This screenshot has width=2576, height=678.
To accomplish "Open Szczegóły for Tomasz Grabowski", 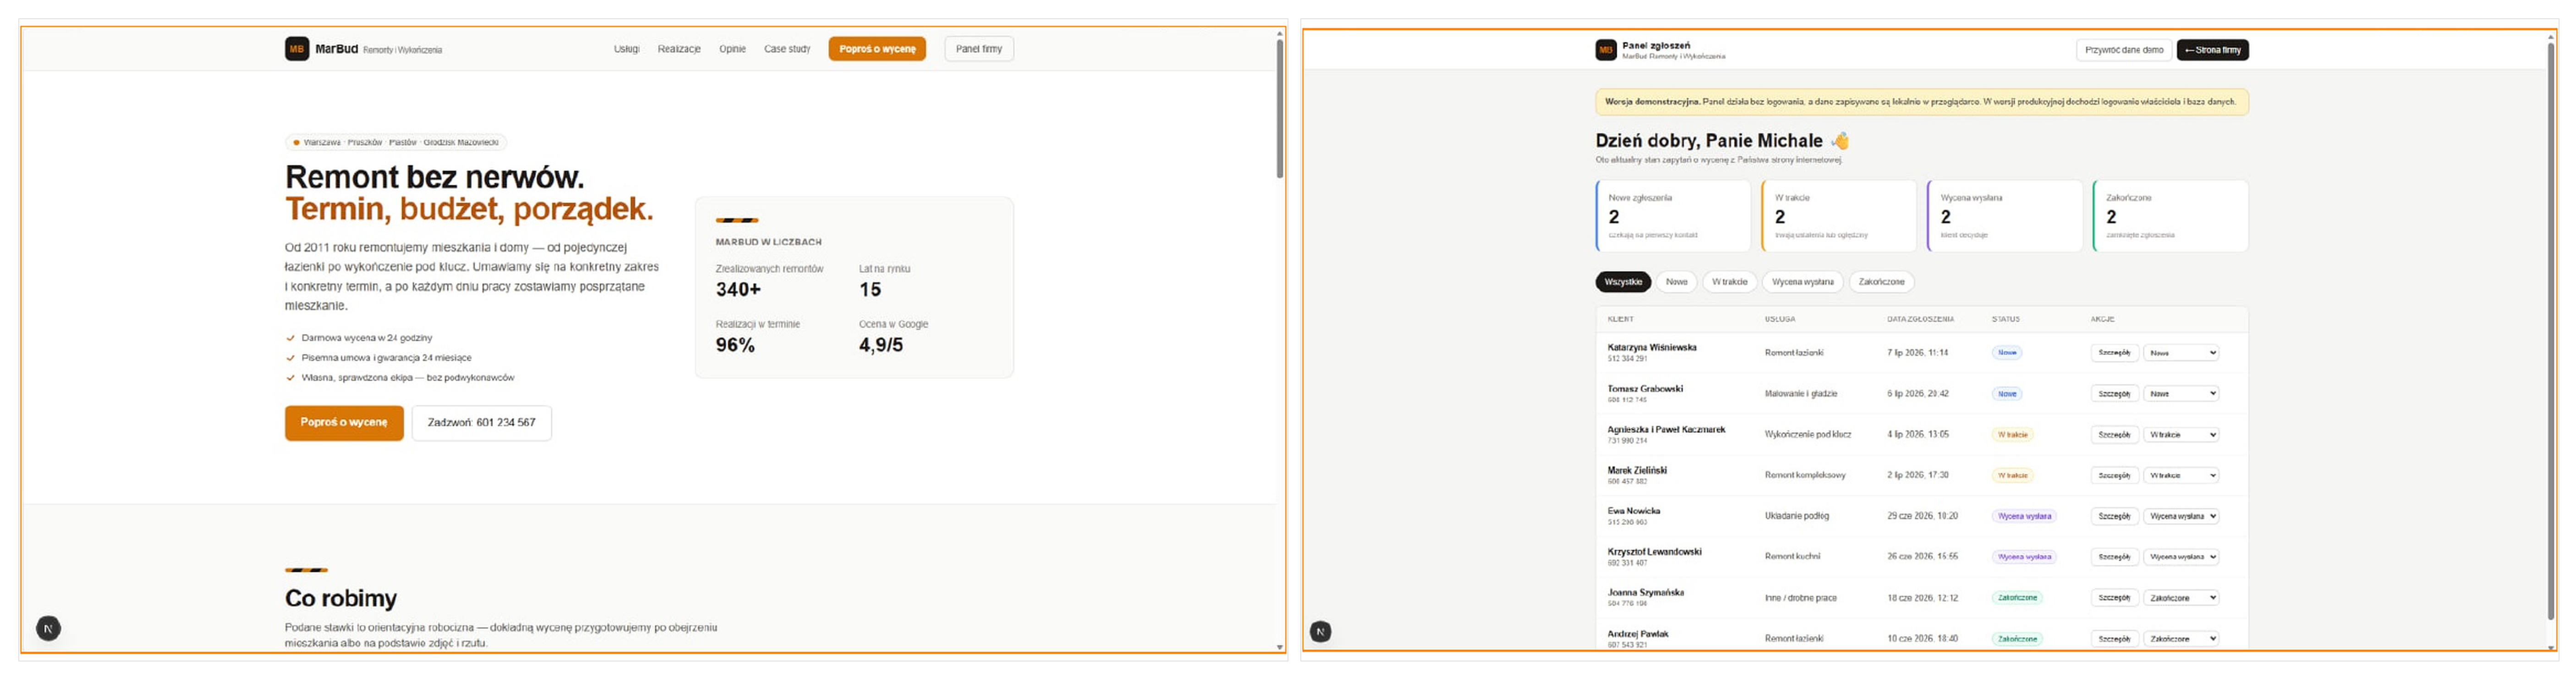I will 2115,394.
